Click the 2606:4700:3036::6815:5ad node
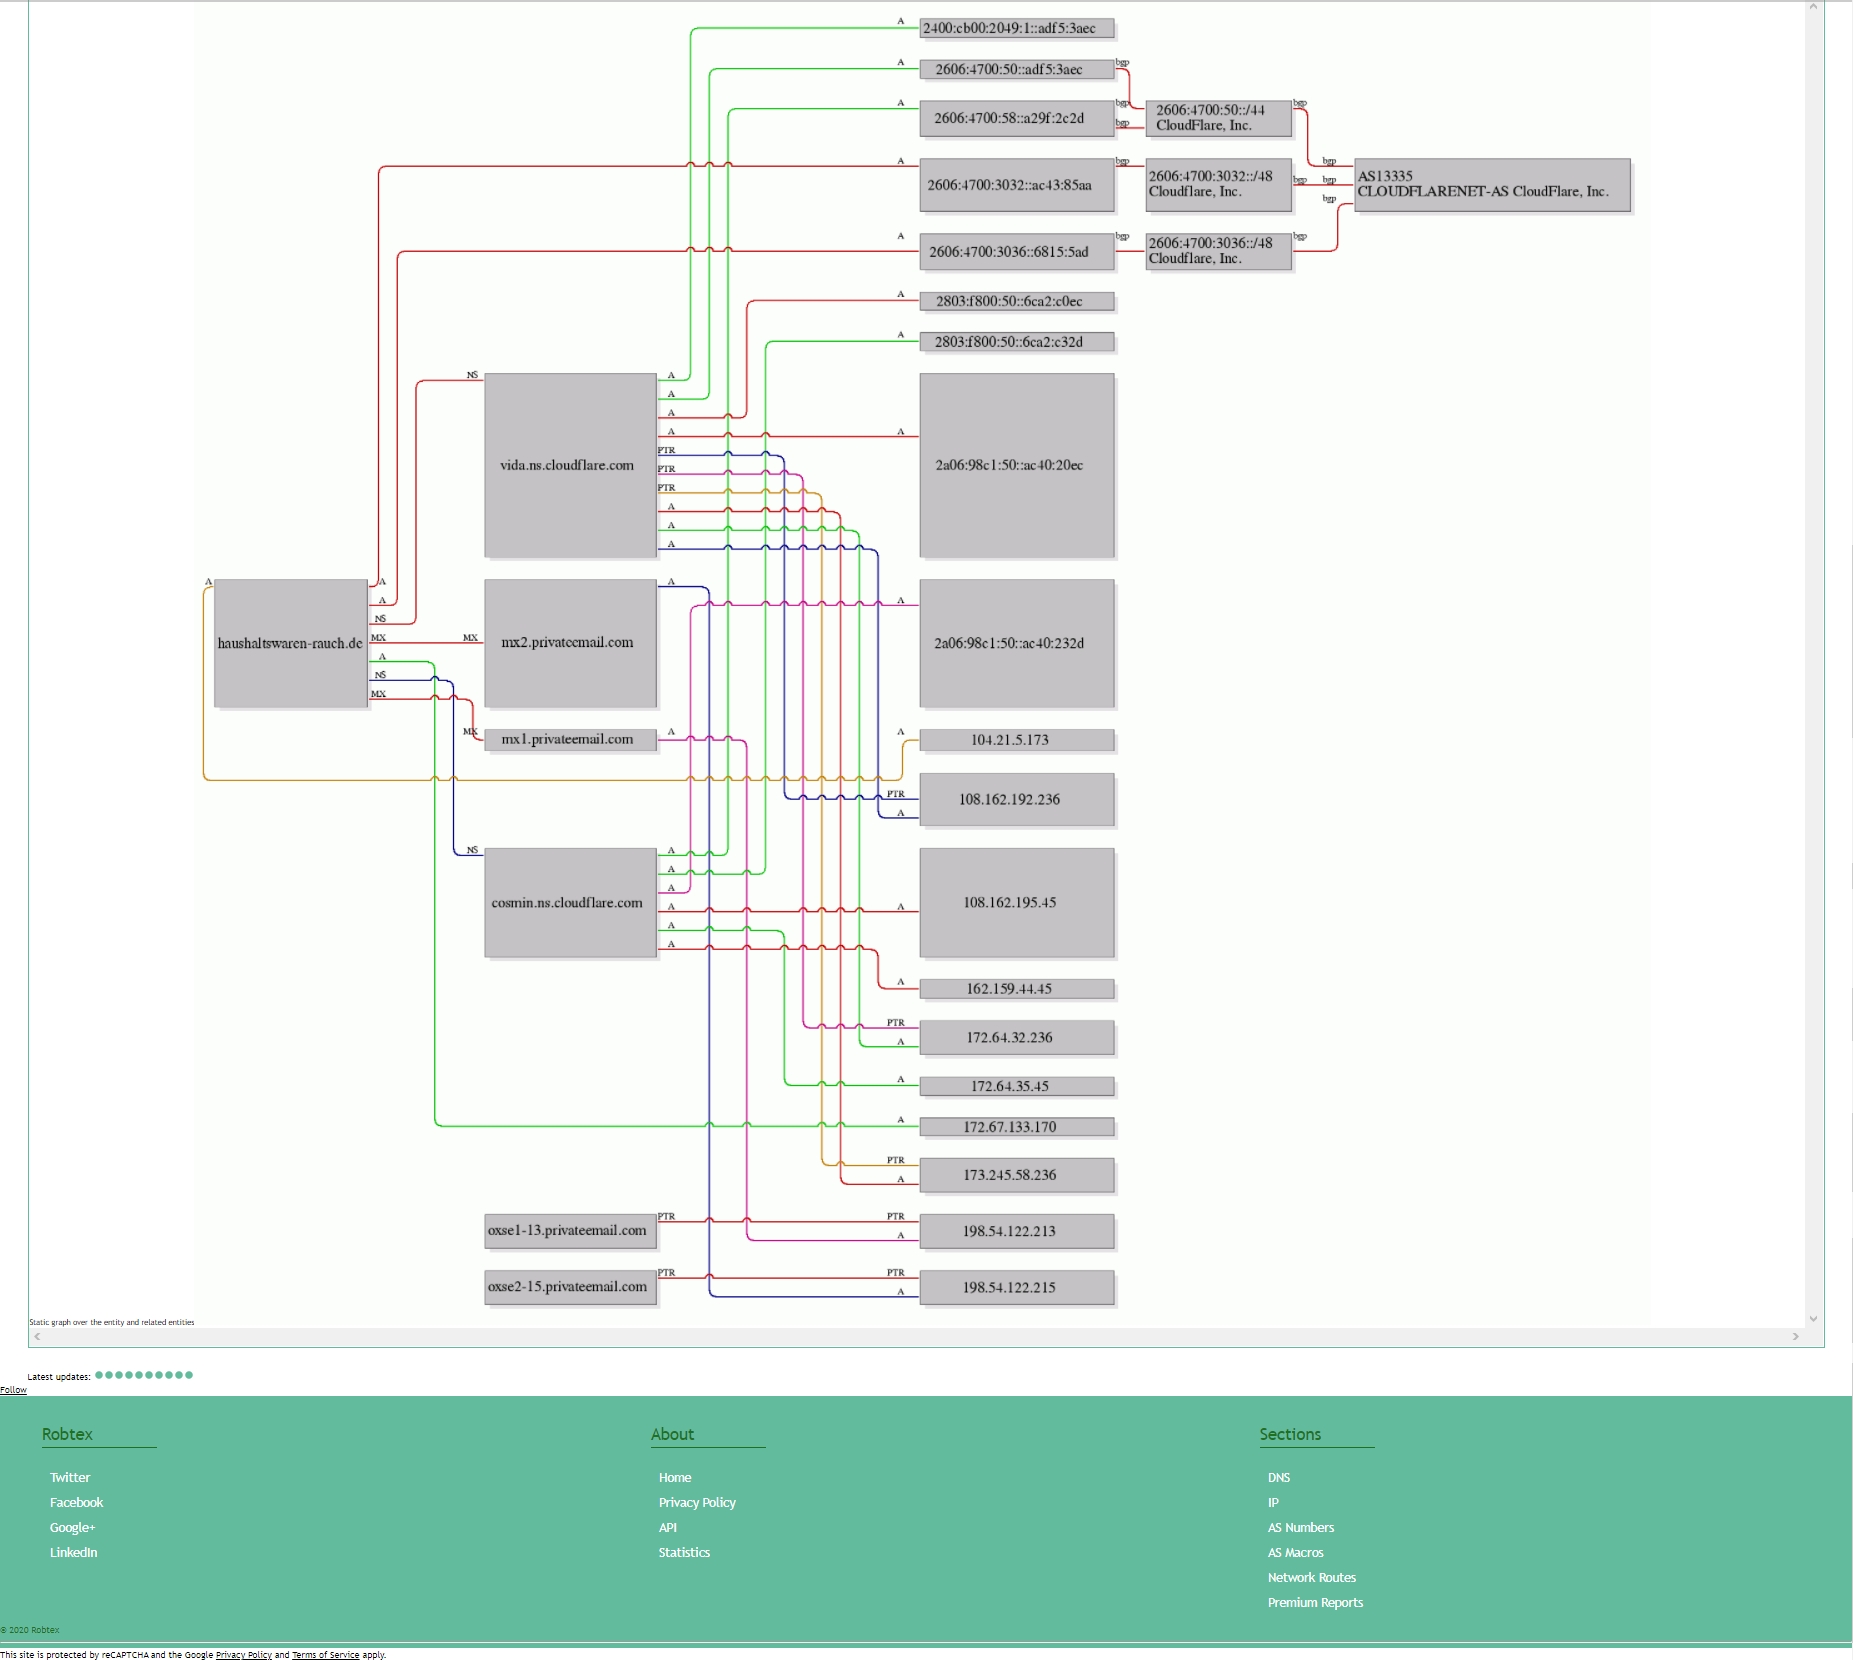The height and width of the screenshot is (1660, 1853). click(x=1017, y=252)
